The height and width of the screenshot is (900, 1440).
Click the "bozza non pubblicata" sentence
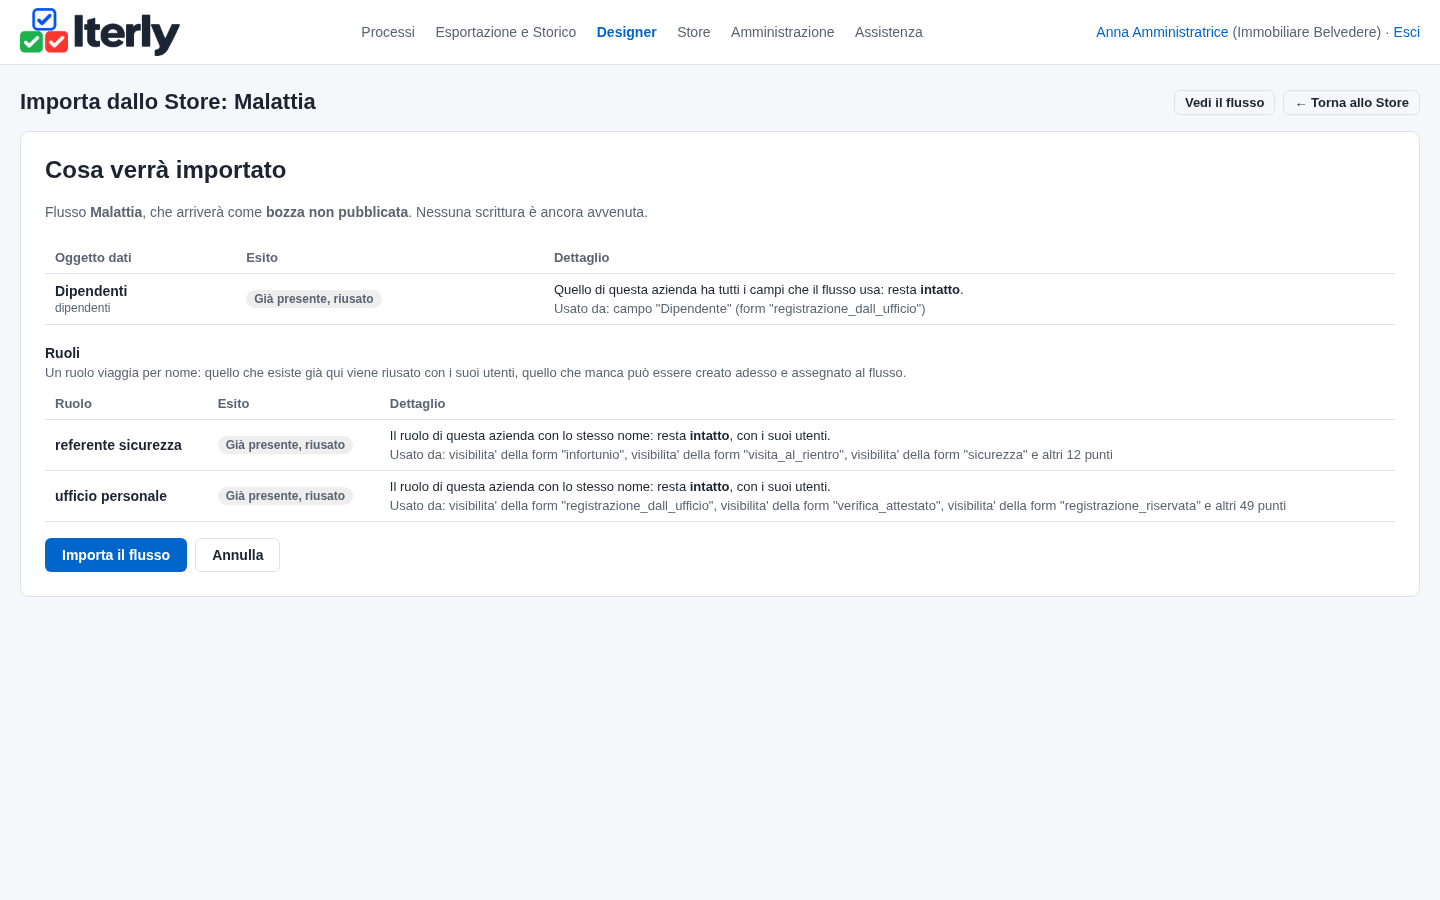pos(346,212)
